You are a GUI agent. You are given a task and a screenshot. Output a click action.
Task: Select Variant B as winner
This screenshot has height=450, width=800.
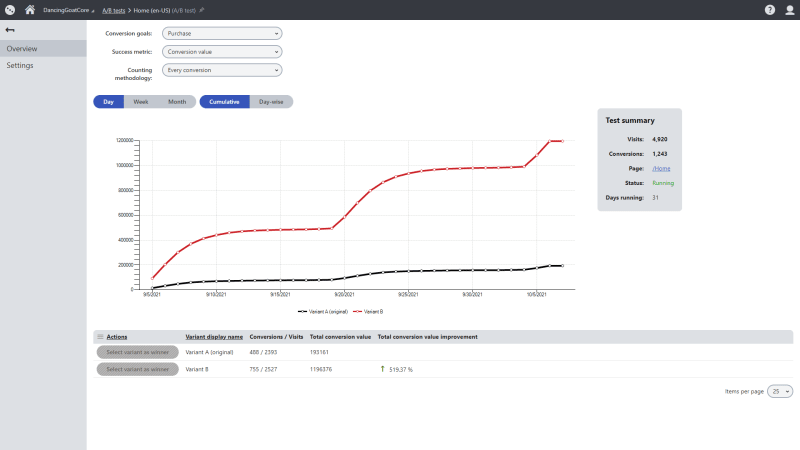[x=137, y=369]
